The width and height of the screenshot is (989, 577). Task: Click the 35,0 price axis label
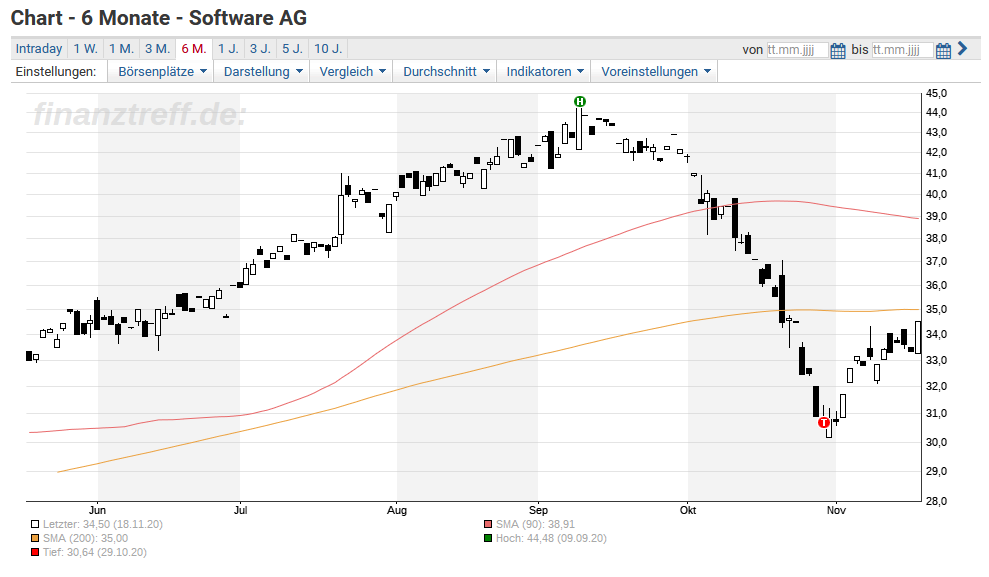(936, 309)
